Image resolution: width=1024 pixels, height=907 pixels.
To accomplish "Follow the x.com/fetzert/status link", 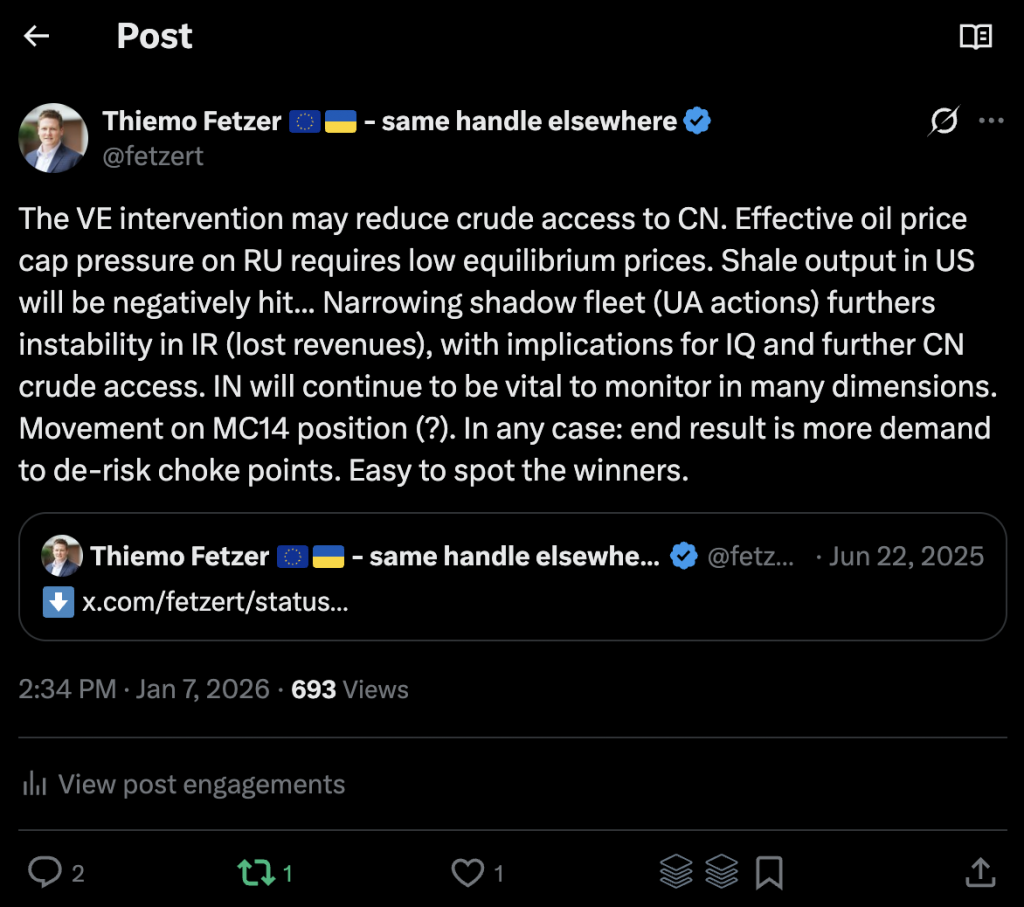I will pos(215,603).
